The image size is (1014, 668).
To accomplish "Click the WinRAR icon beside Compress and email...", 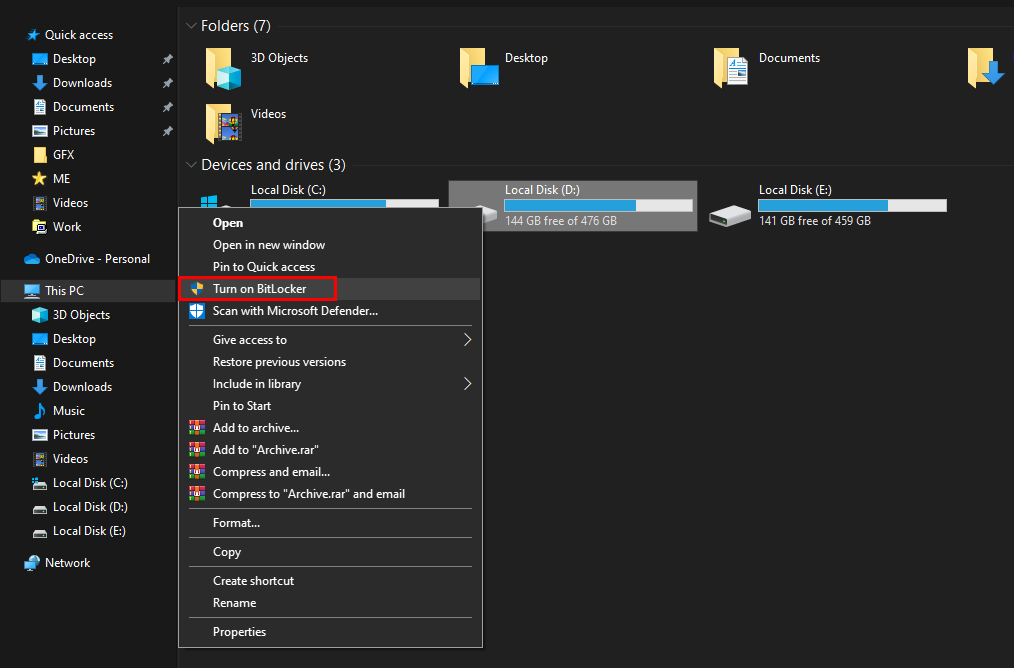I will coord(197,471).
